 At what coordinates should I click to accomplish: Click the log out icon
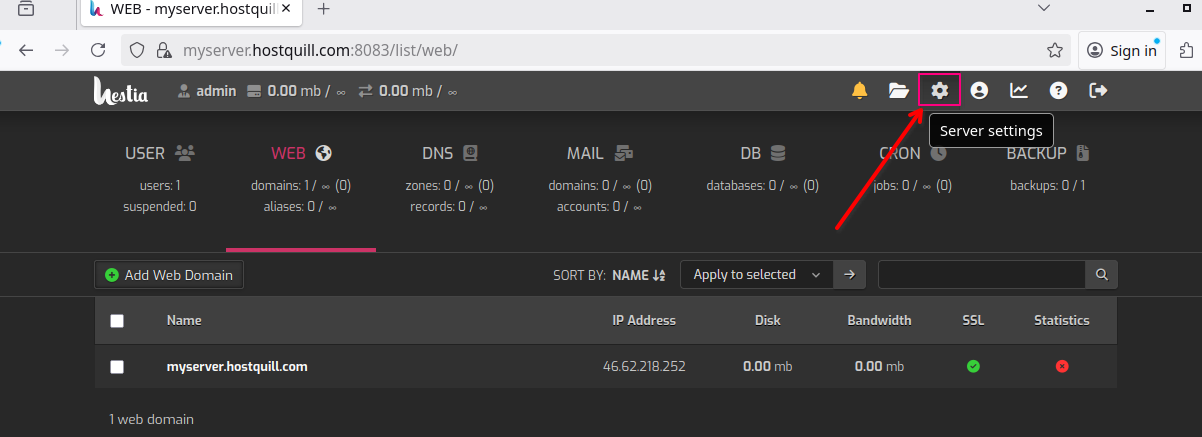click(x=1098, y=91)
